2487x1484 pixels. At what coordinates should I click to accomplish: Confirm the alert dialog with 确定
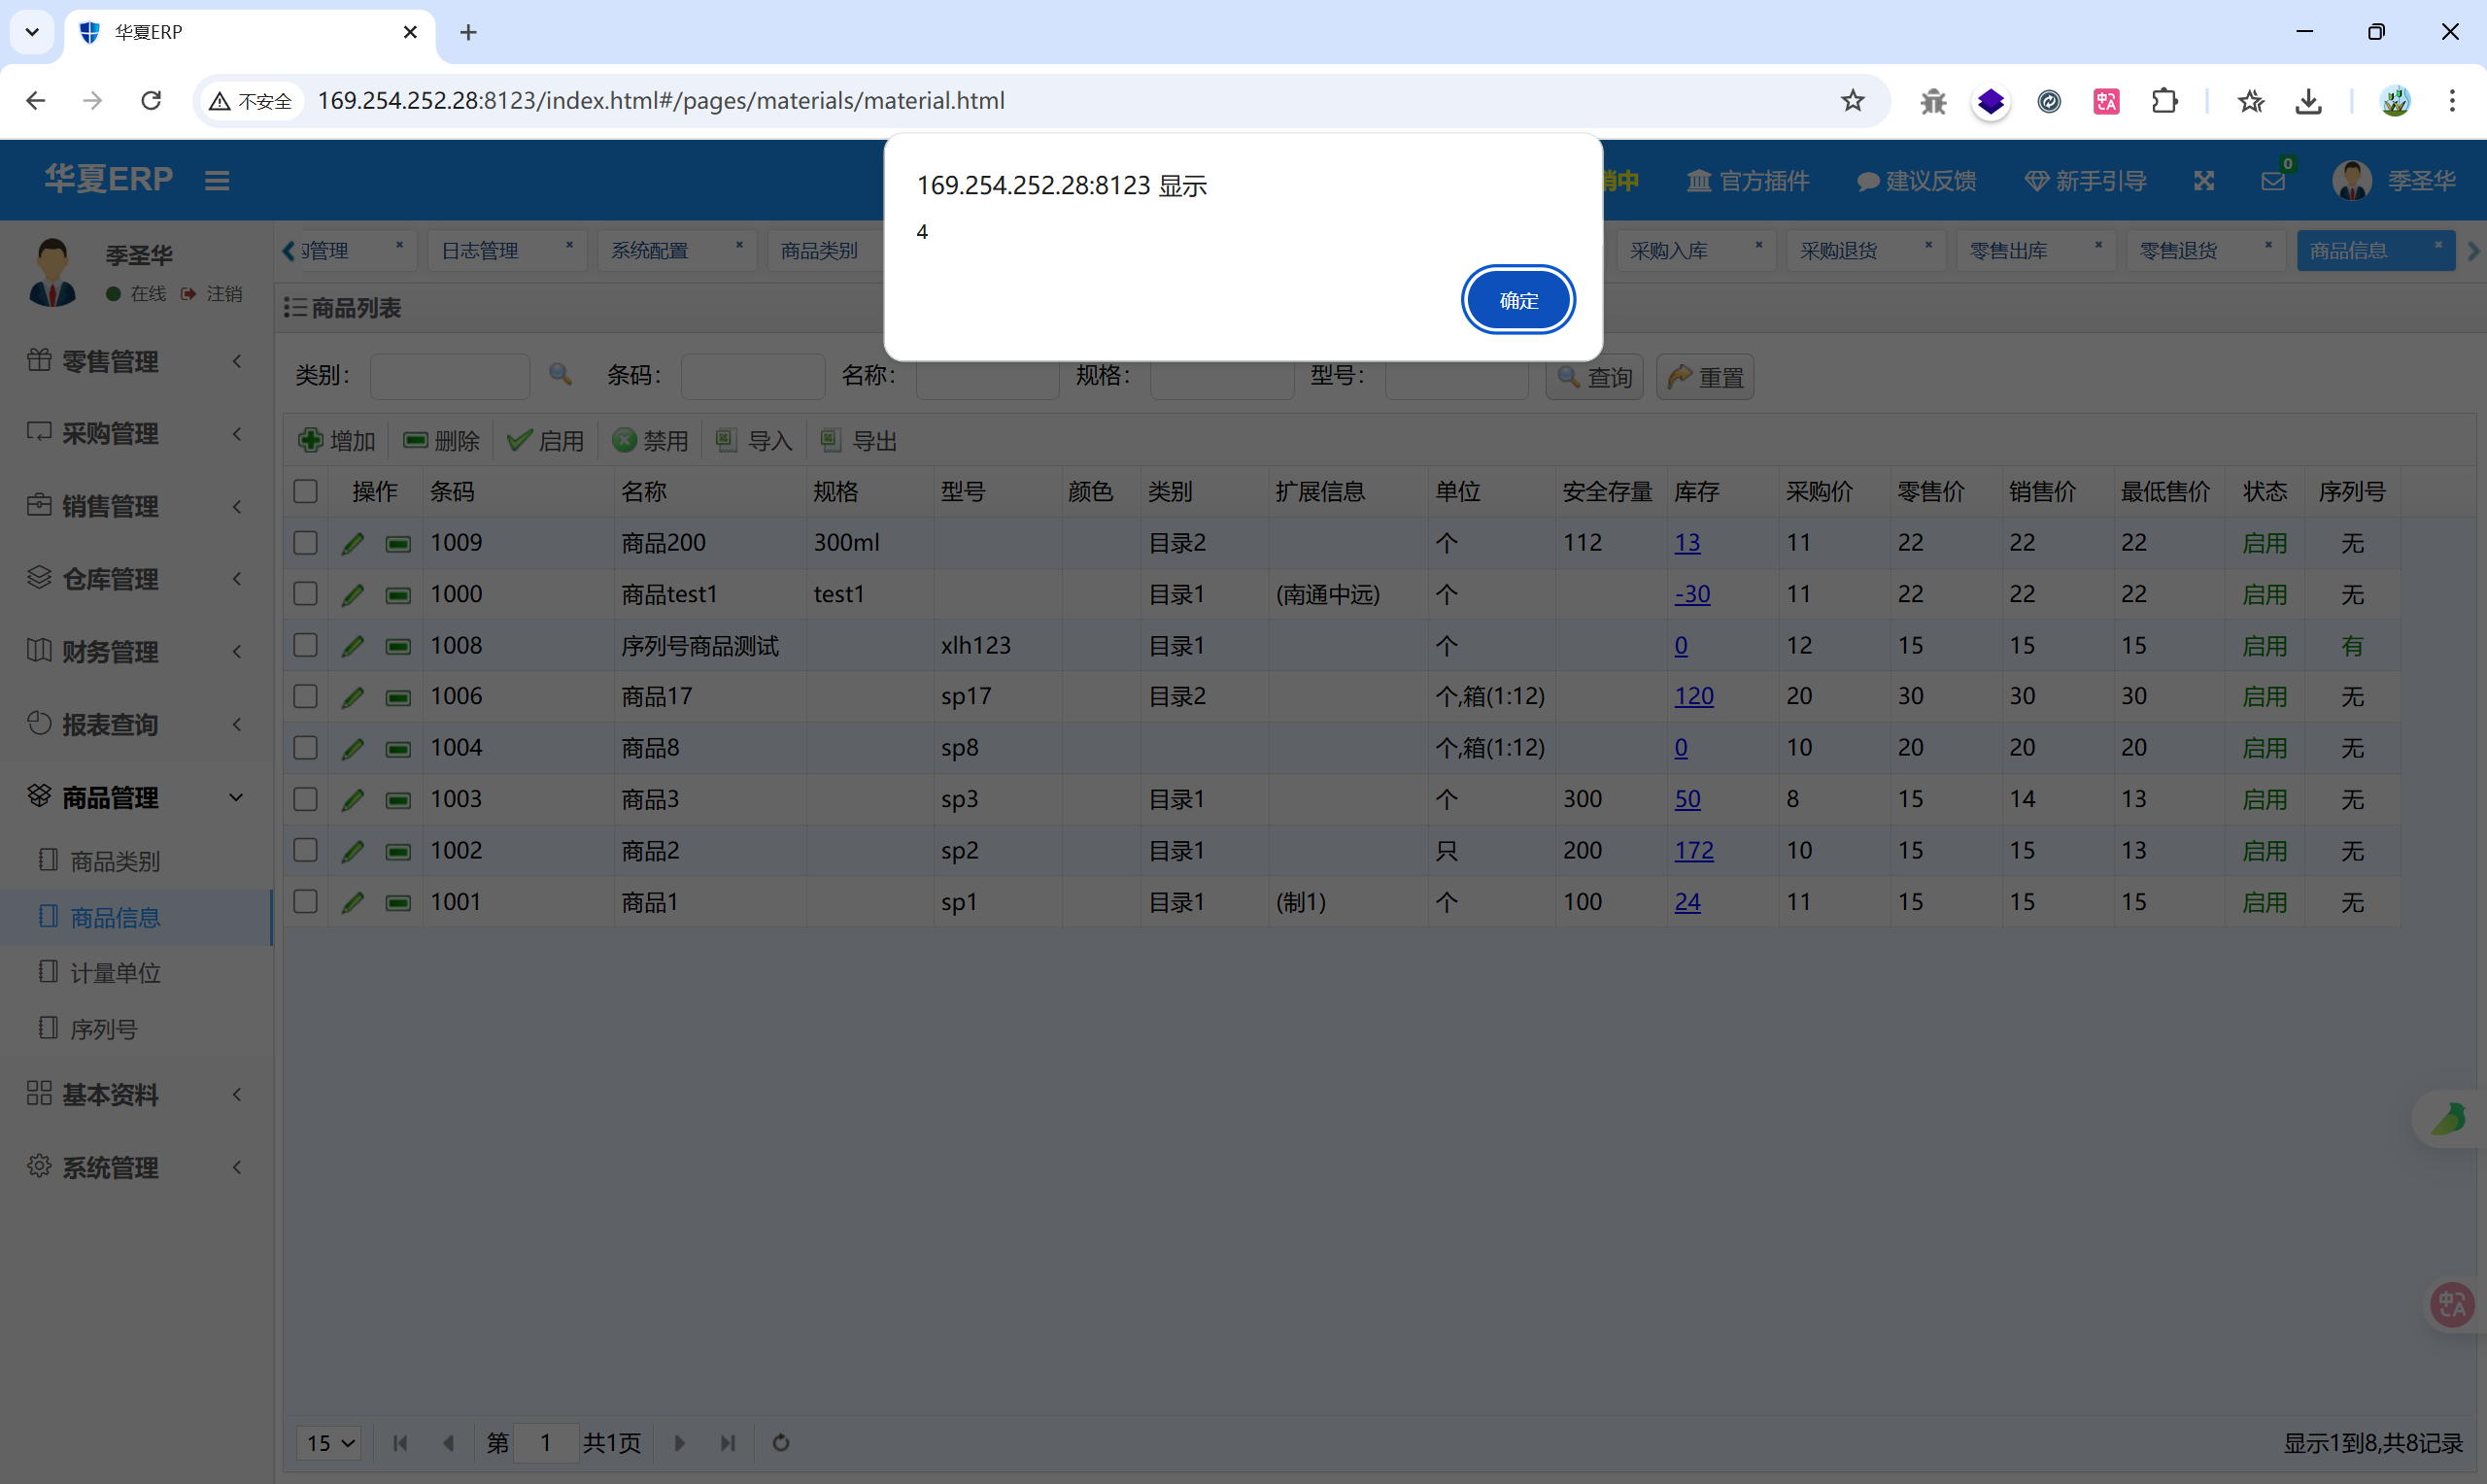(1517, 300)
